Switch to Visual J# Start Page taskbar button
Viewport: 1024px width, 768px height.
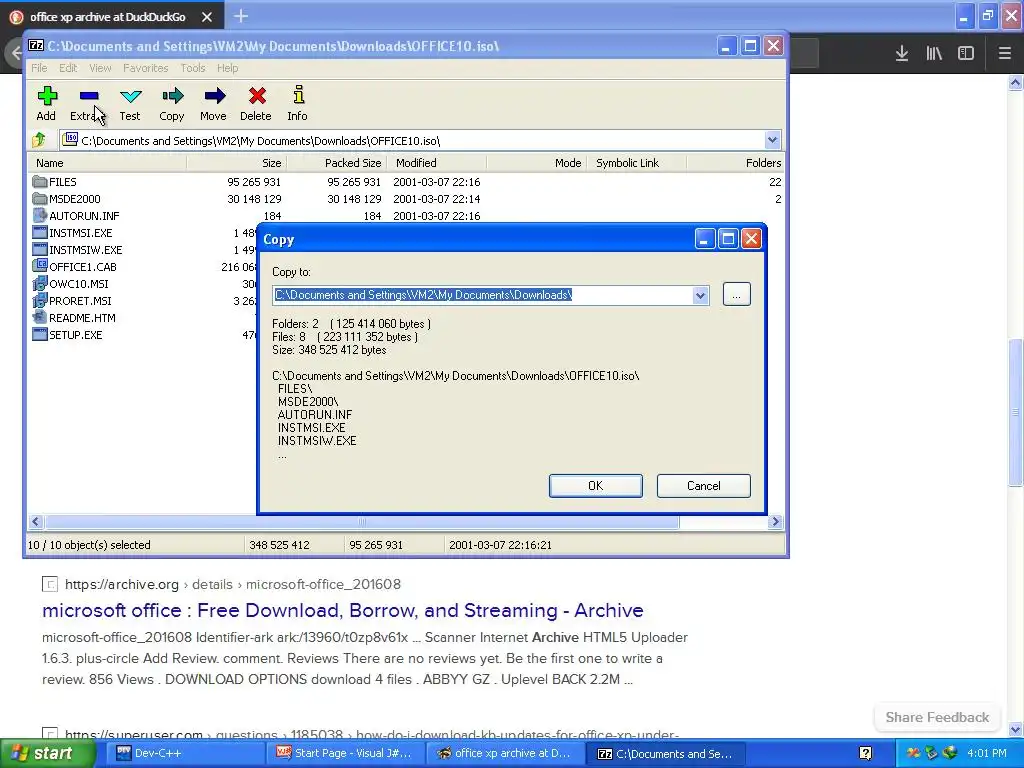click(x=345, y=754)
